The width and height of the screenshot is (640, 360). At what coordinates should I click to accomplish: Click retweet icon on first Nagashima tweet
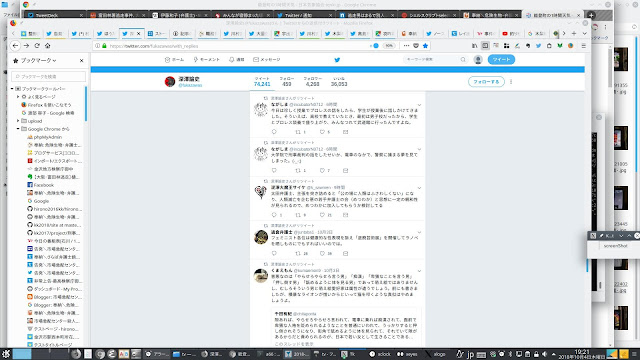tap(298, 132)
